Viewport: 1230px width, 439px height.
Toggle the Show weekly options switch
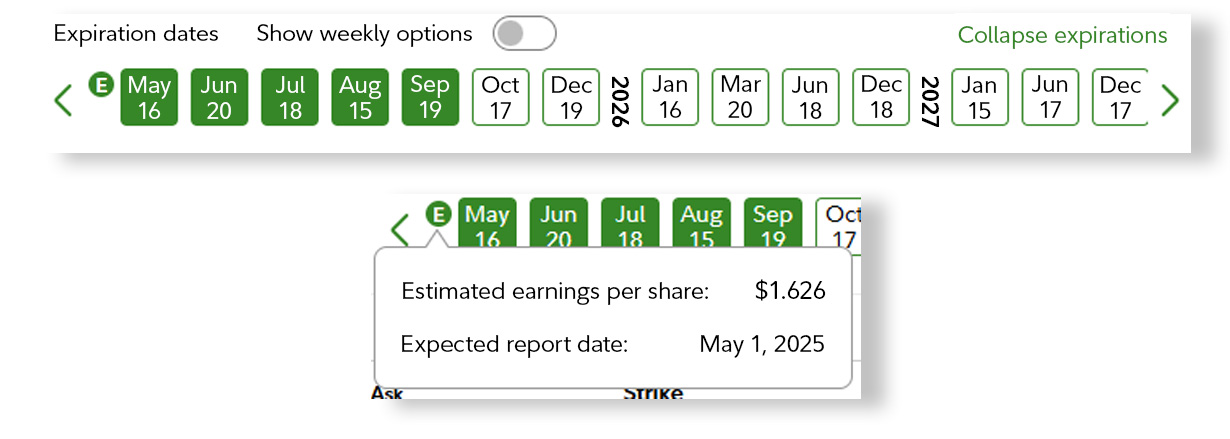coord(524,34)
